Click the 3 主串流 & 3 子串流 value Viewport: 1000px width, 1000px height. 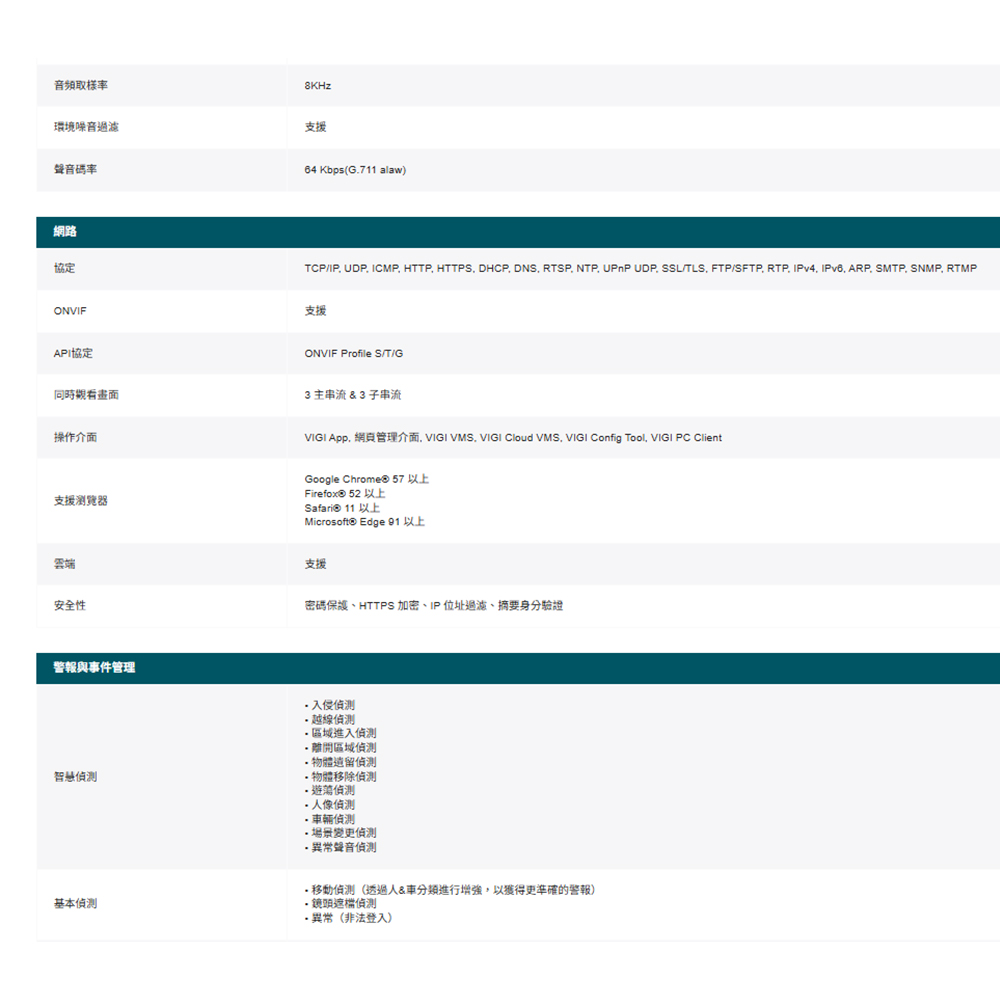[x=352, y=396]
